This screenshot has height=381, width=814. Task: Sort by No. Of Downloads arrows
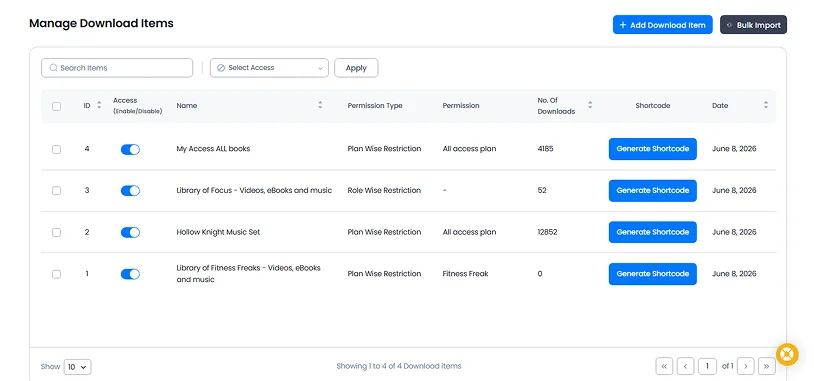coord(590,105)
